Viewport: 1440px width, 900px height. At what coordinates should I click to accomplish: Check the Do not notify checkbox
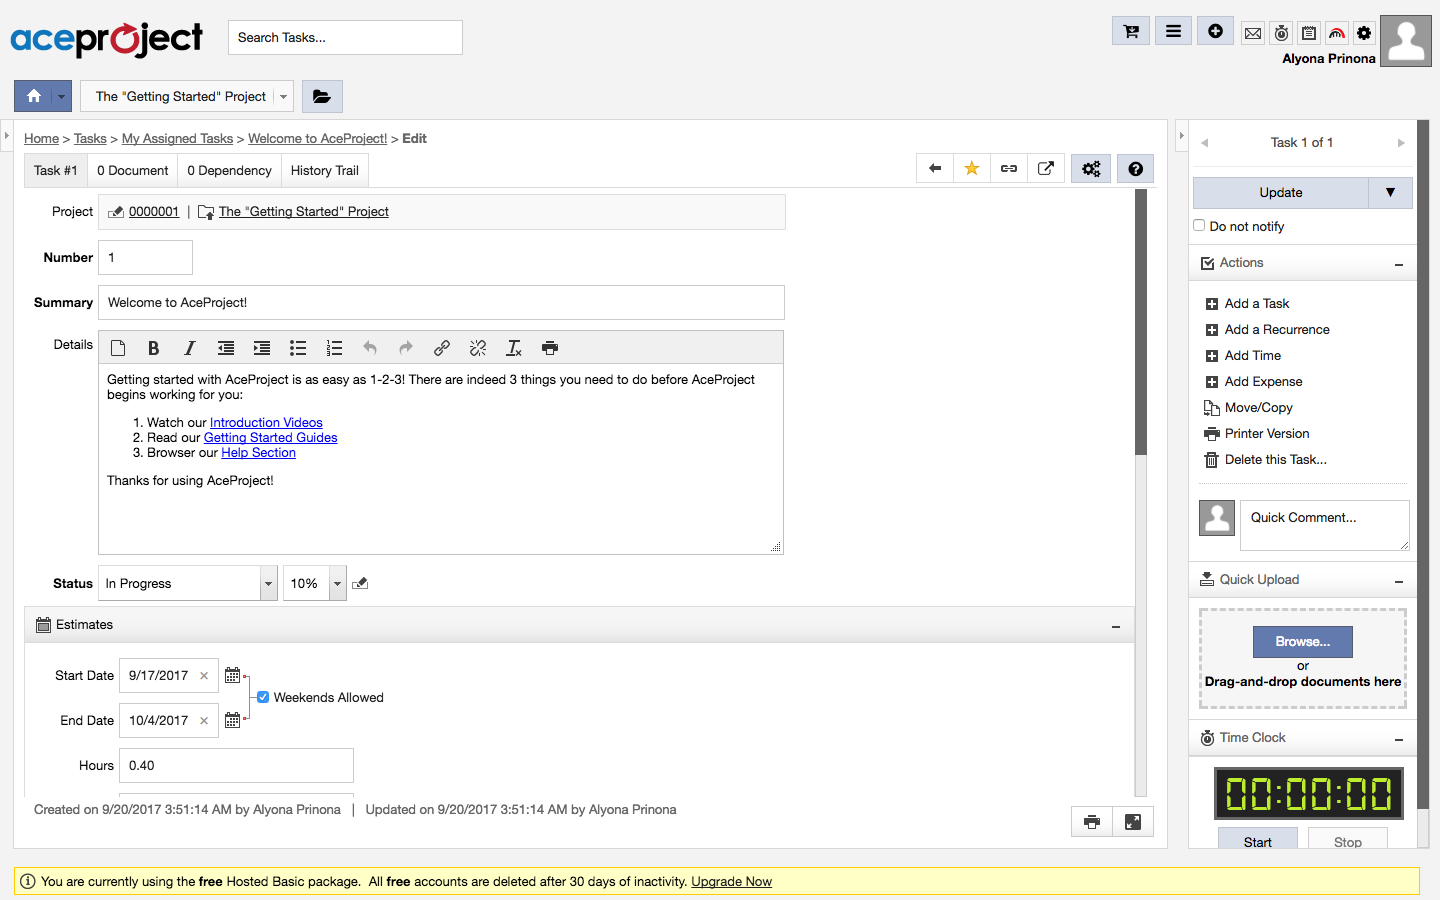tap(1199, 225)
